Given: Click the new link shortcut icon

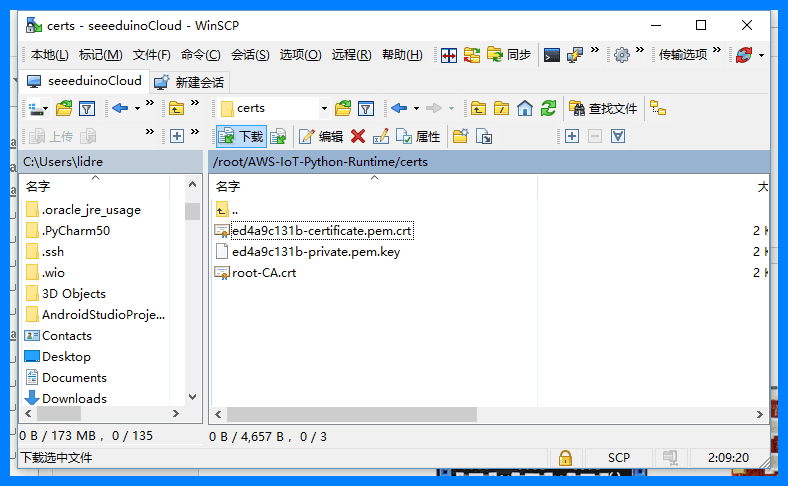Looking at the screenshot, I should 483,136.
